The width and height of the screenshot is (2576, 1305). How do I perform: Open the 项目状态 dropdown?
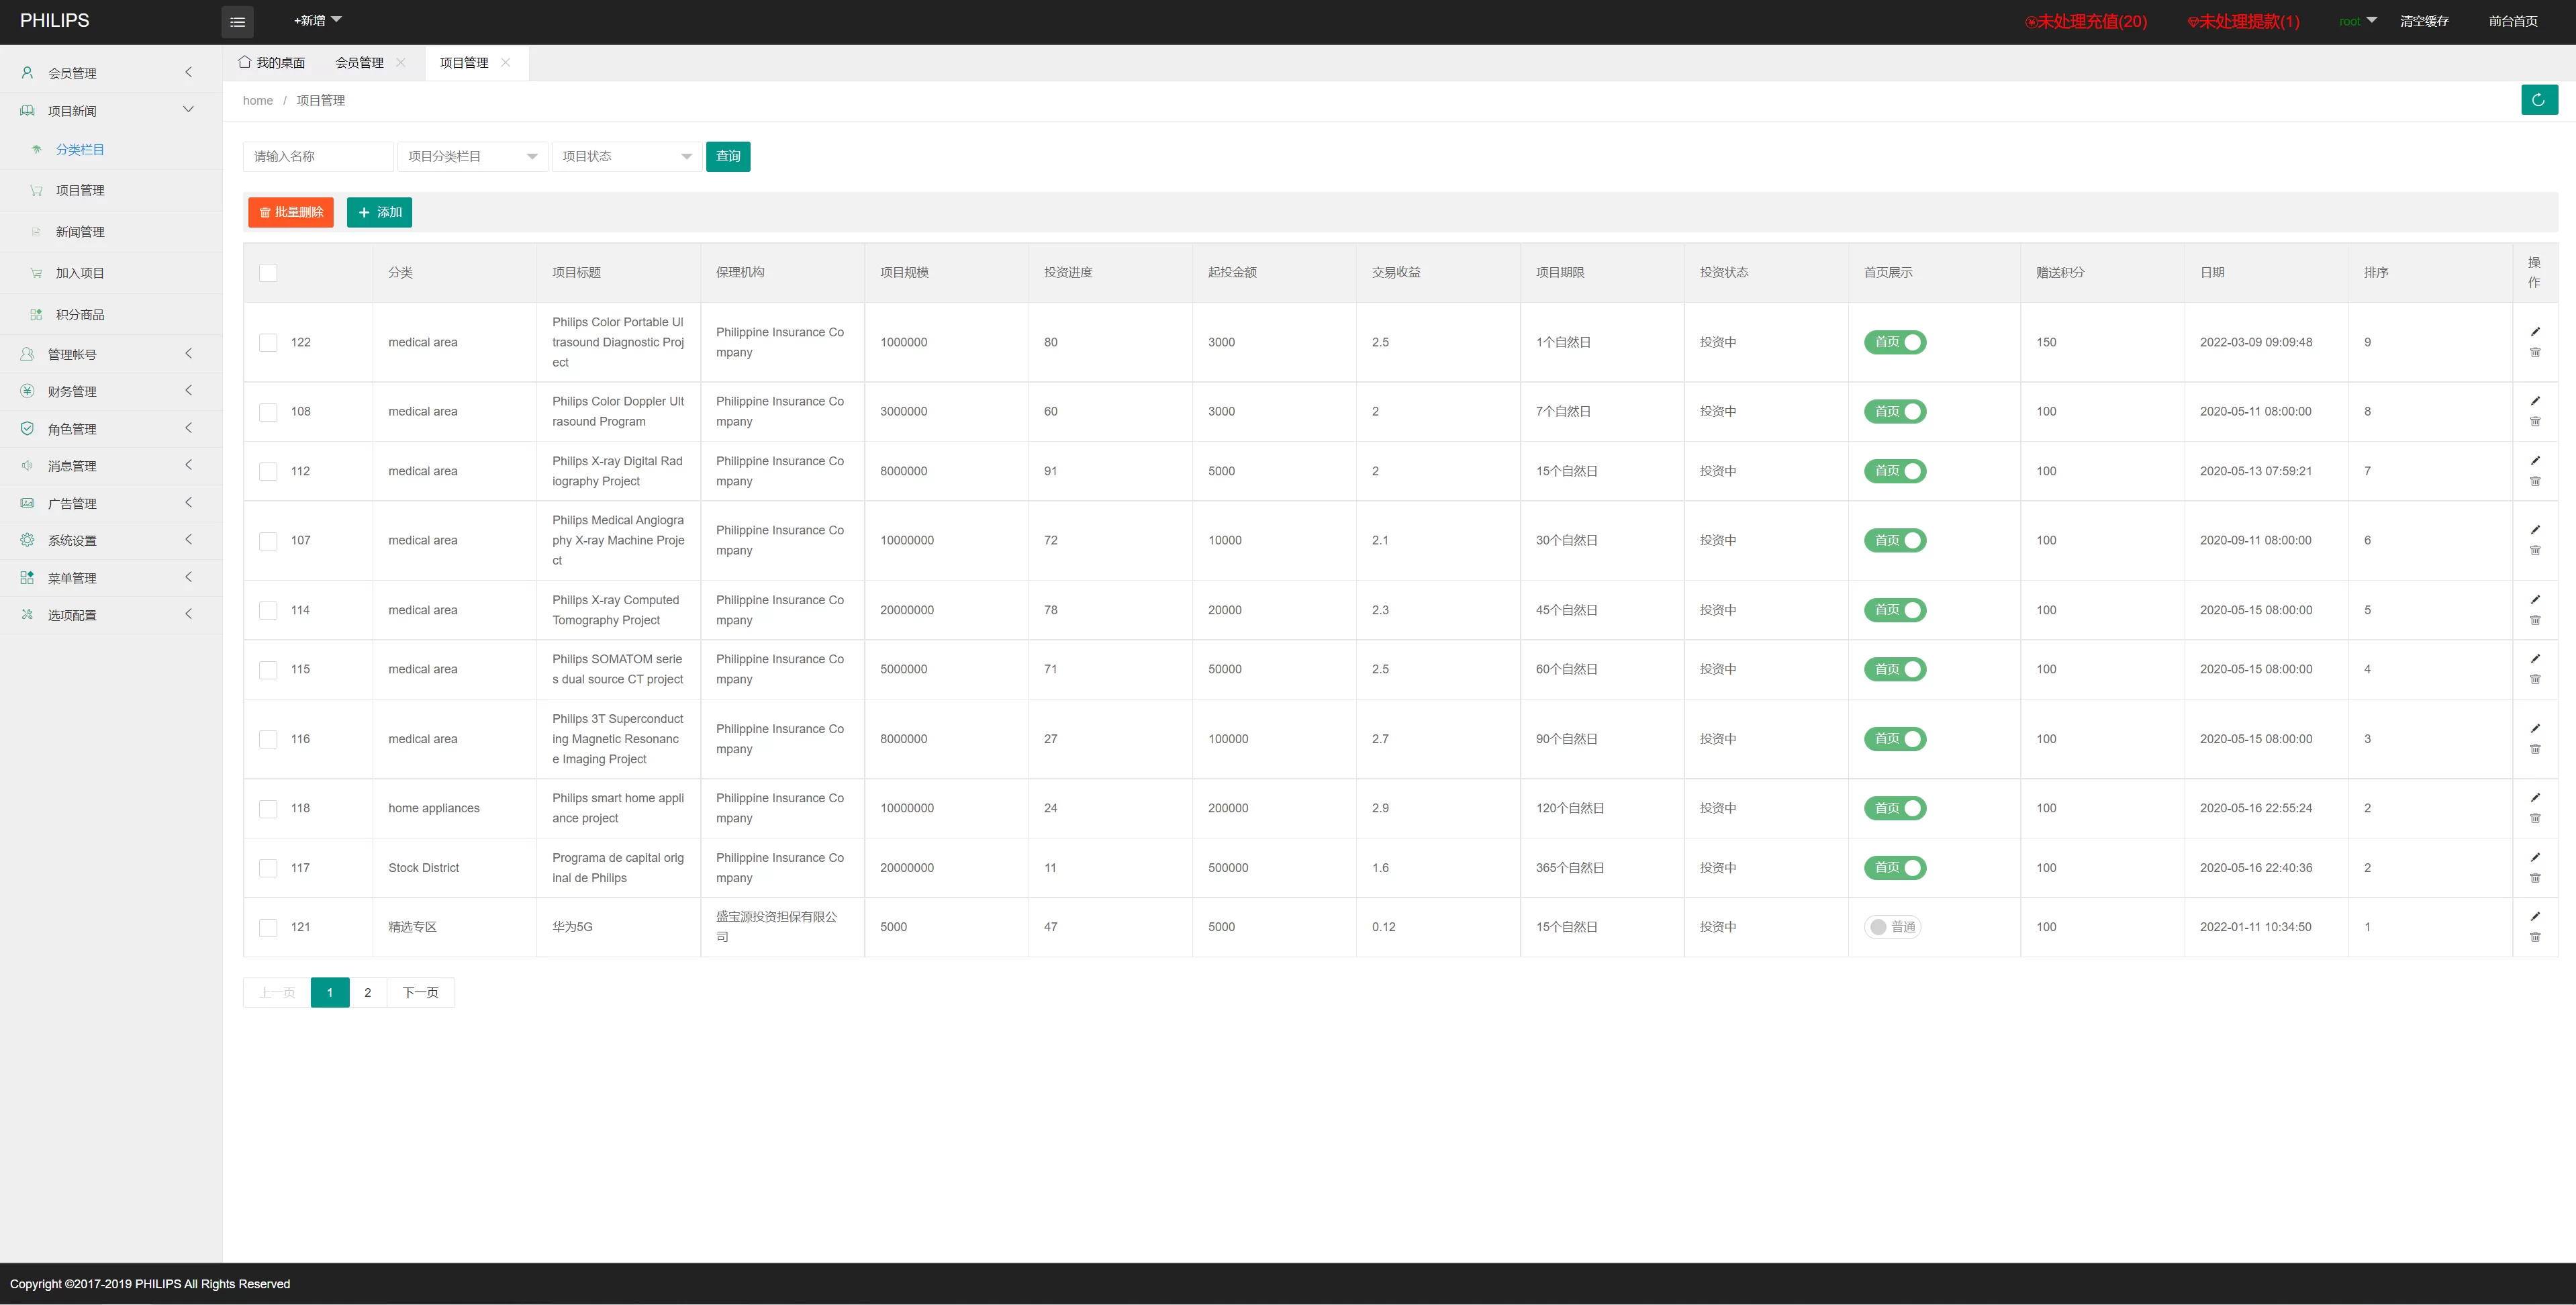[x=626, y=156]
